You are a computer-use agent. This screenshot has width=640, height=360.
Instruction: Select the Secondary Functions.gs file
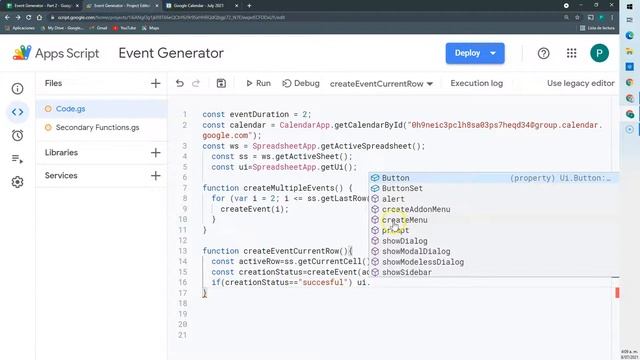click(x=101, y=127)
